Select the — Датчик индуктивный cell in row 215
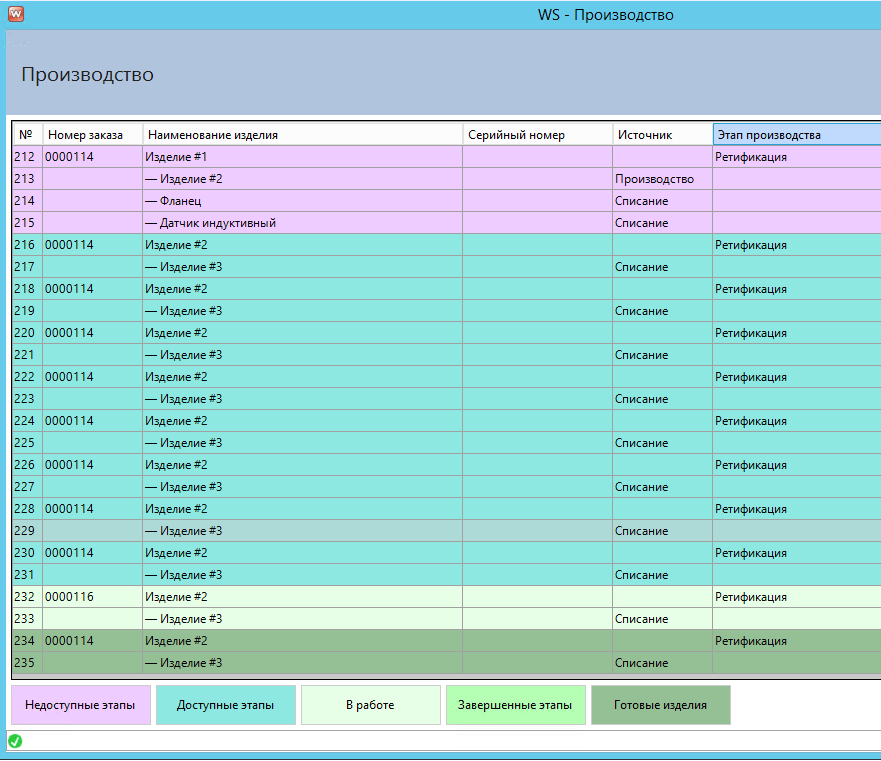Screen dimensions: 881x761 pos(303,223)
